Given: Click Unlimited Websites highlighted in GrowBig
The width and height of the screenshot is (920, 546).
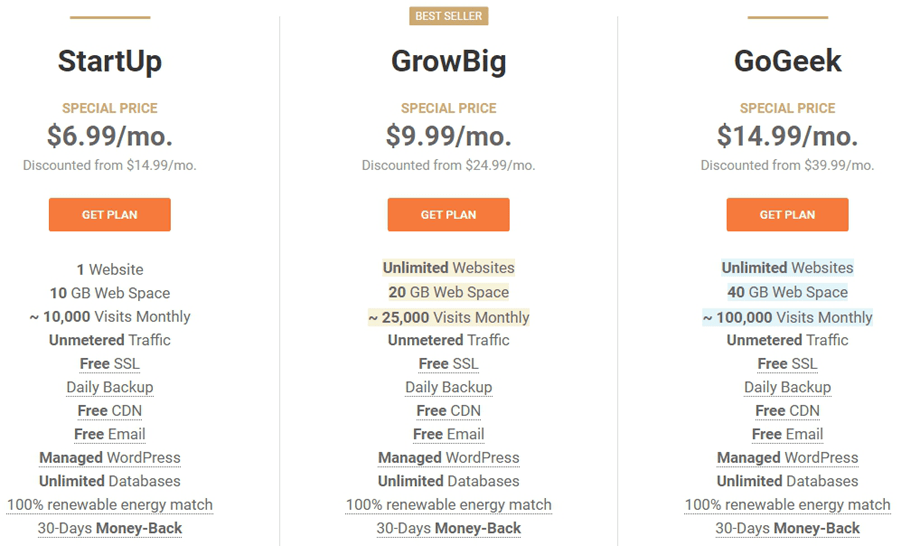Looking at the screenshot, I should 448,267.
